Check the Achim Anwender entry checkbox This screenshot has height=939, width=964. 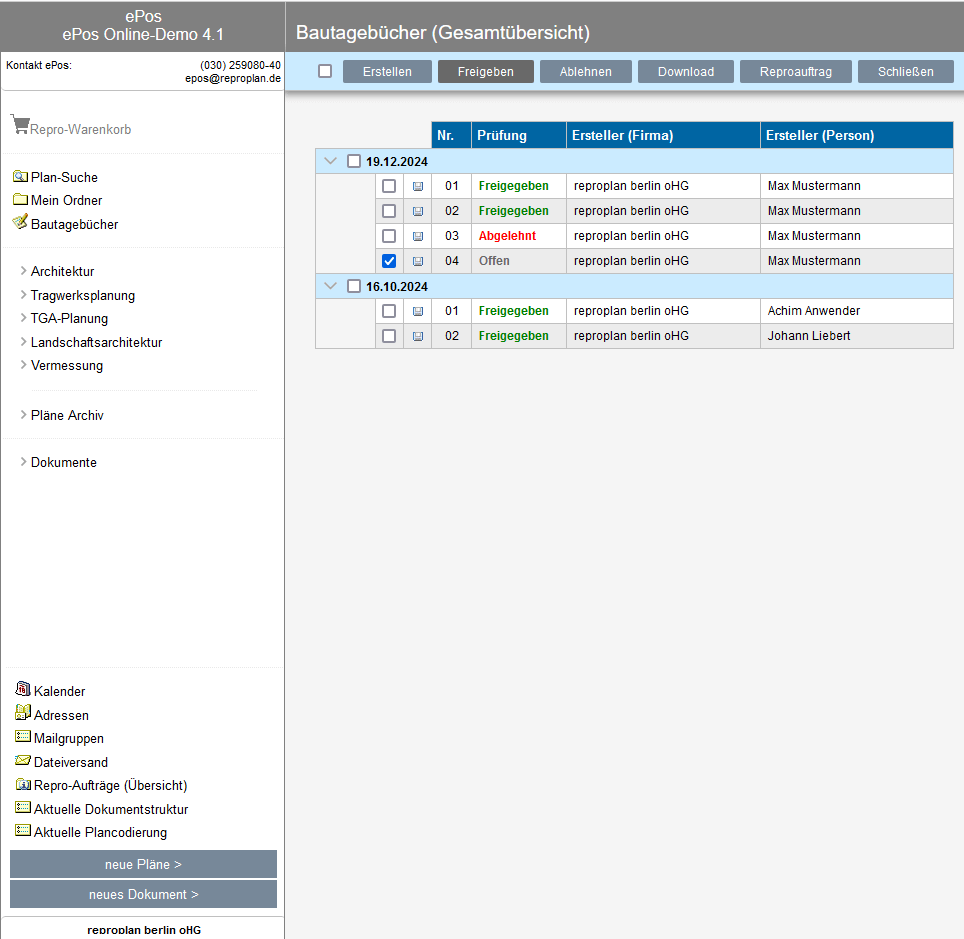pos(389,311)
